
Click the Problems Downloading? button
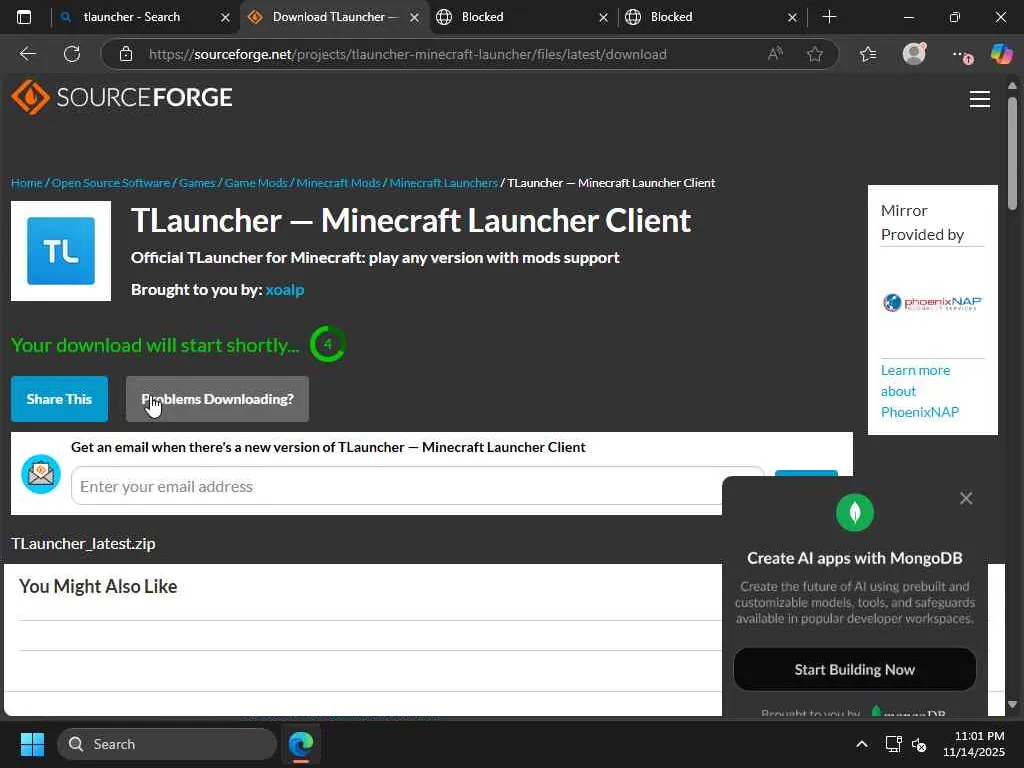[217, 399]
